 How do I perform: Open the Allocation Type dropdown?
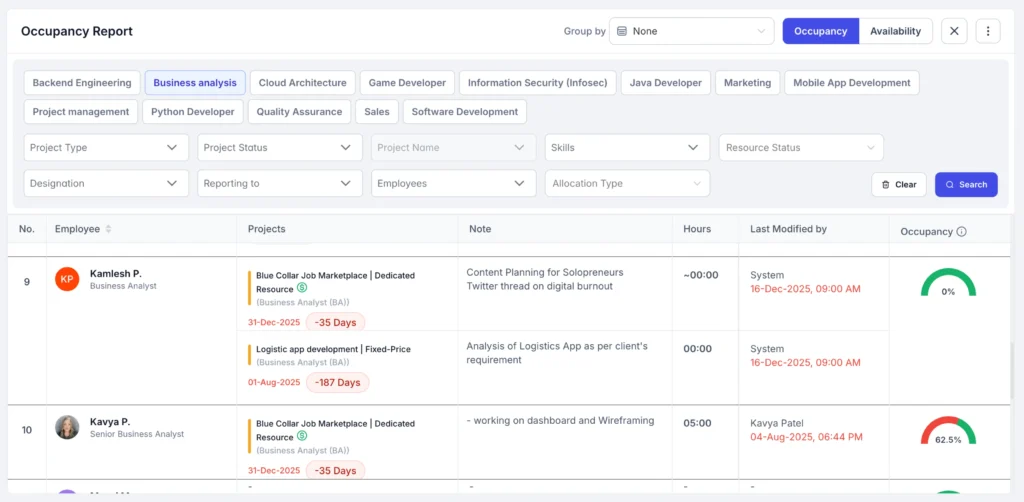pos(627,183)
